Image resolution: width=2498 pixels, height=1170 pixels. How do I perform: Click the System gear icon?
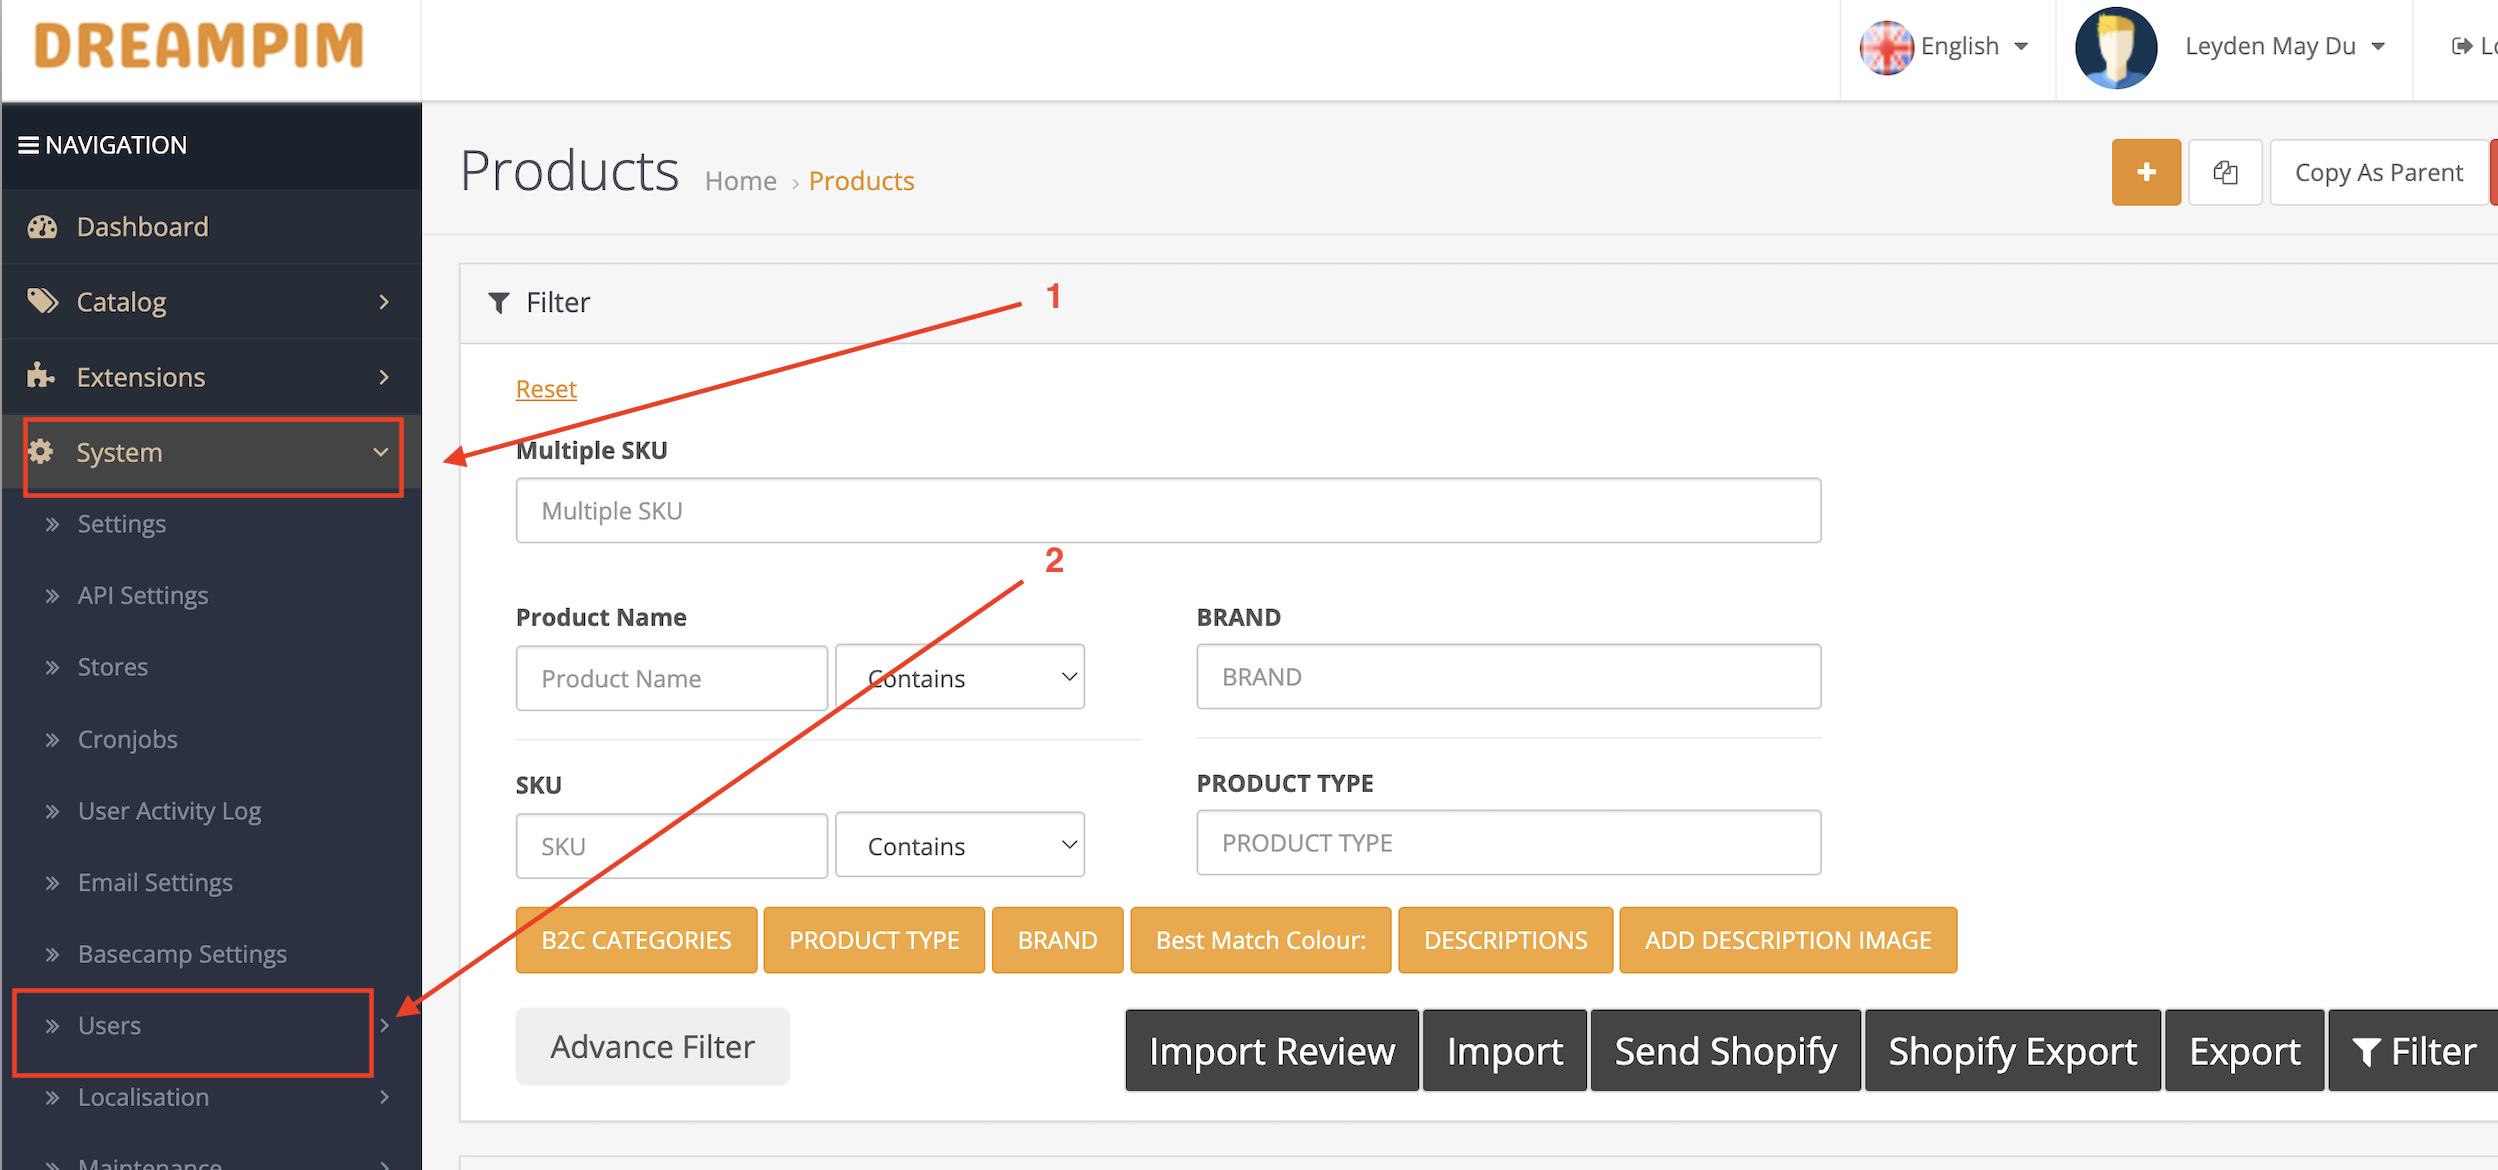pyautogui.click(x=40, y=452)
